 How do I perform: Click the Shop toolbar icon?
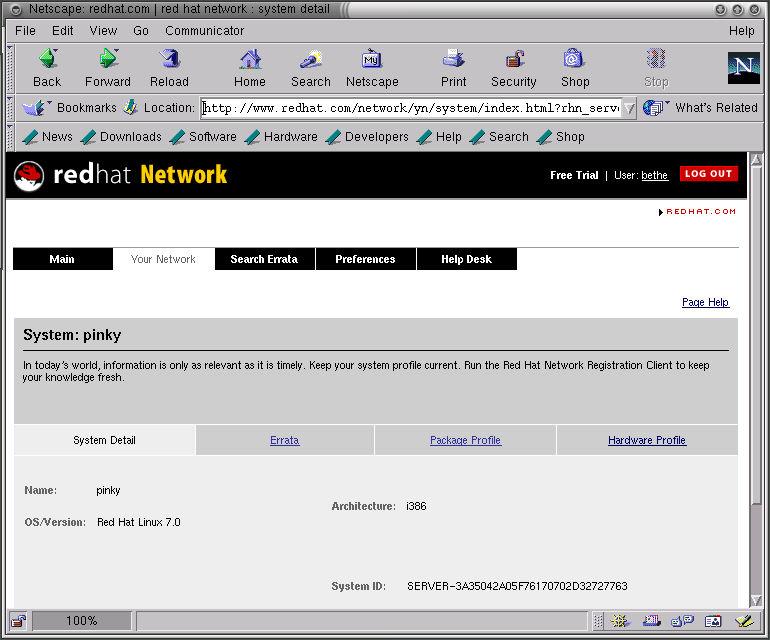(x=574, y=60)
